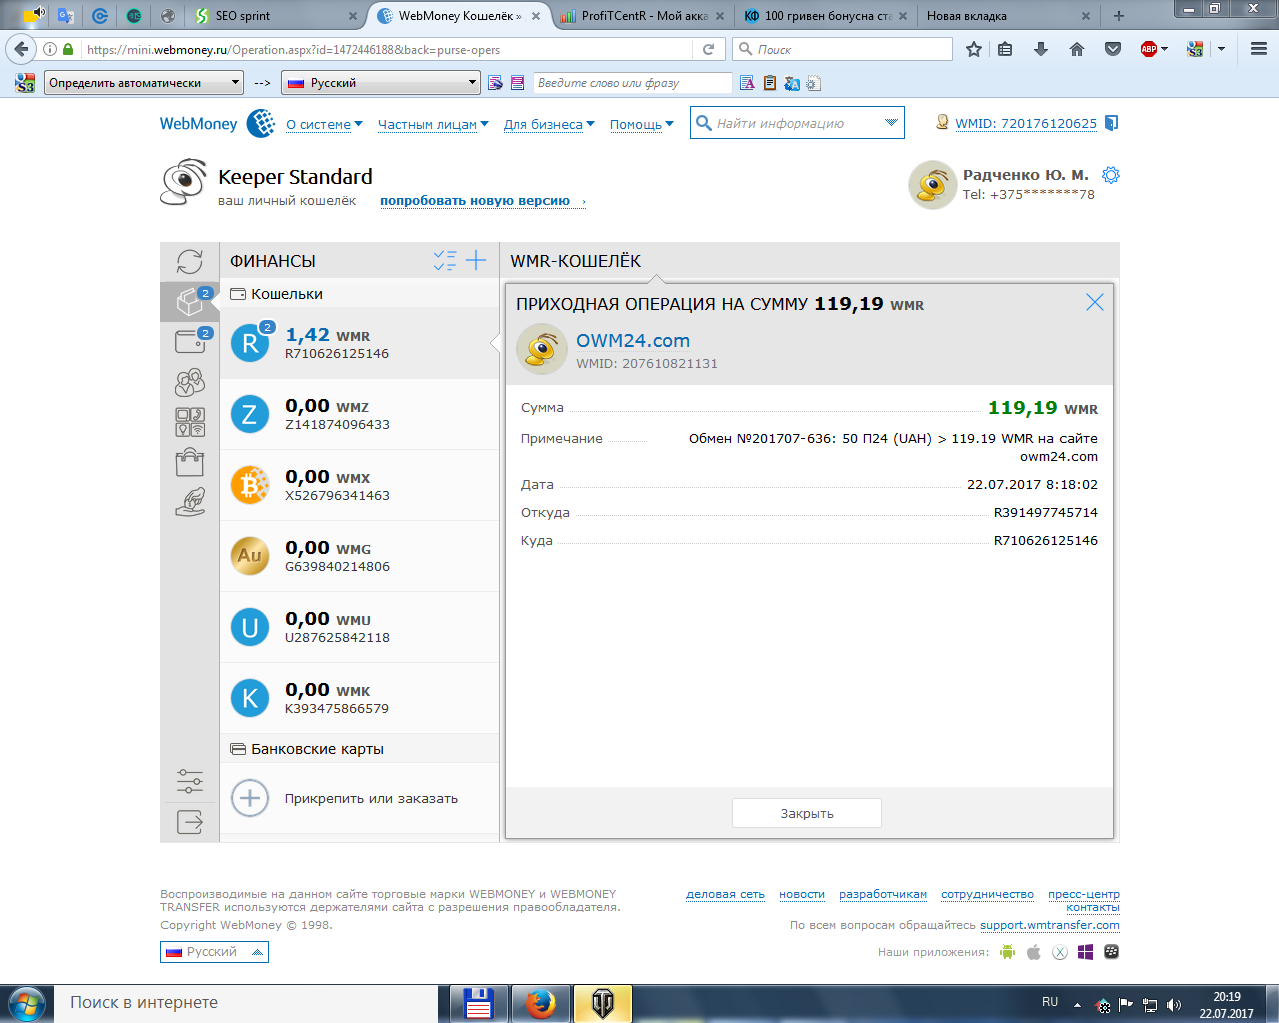Click the Firefox home icon

[x=1077, y=49]
